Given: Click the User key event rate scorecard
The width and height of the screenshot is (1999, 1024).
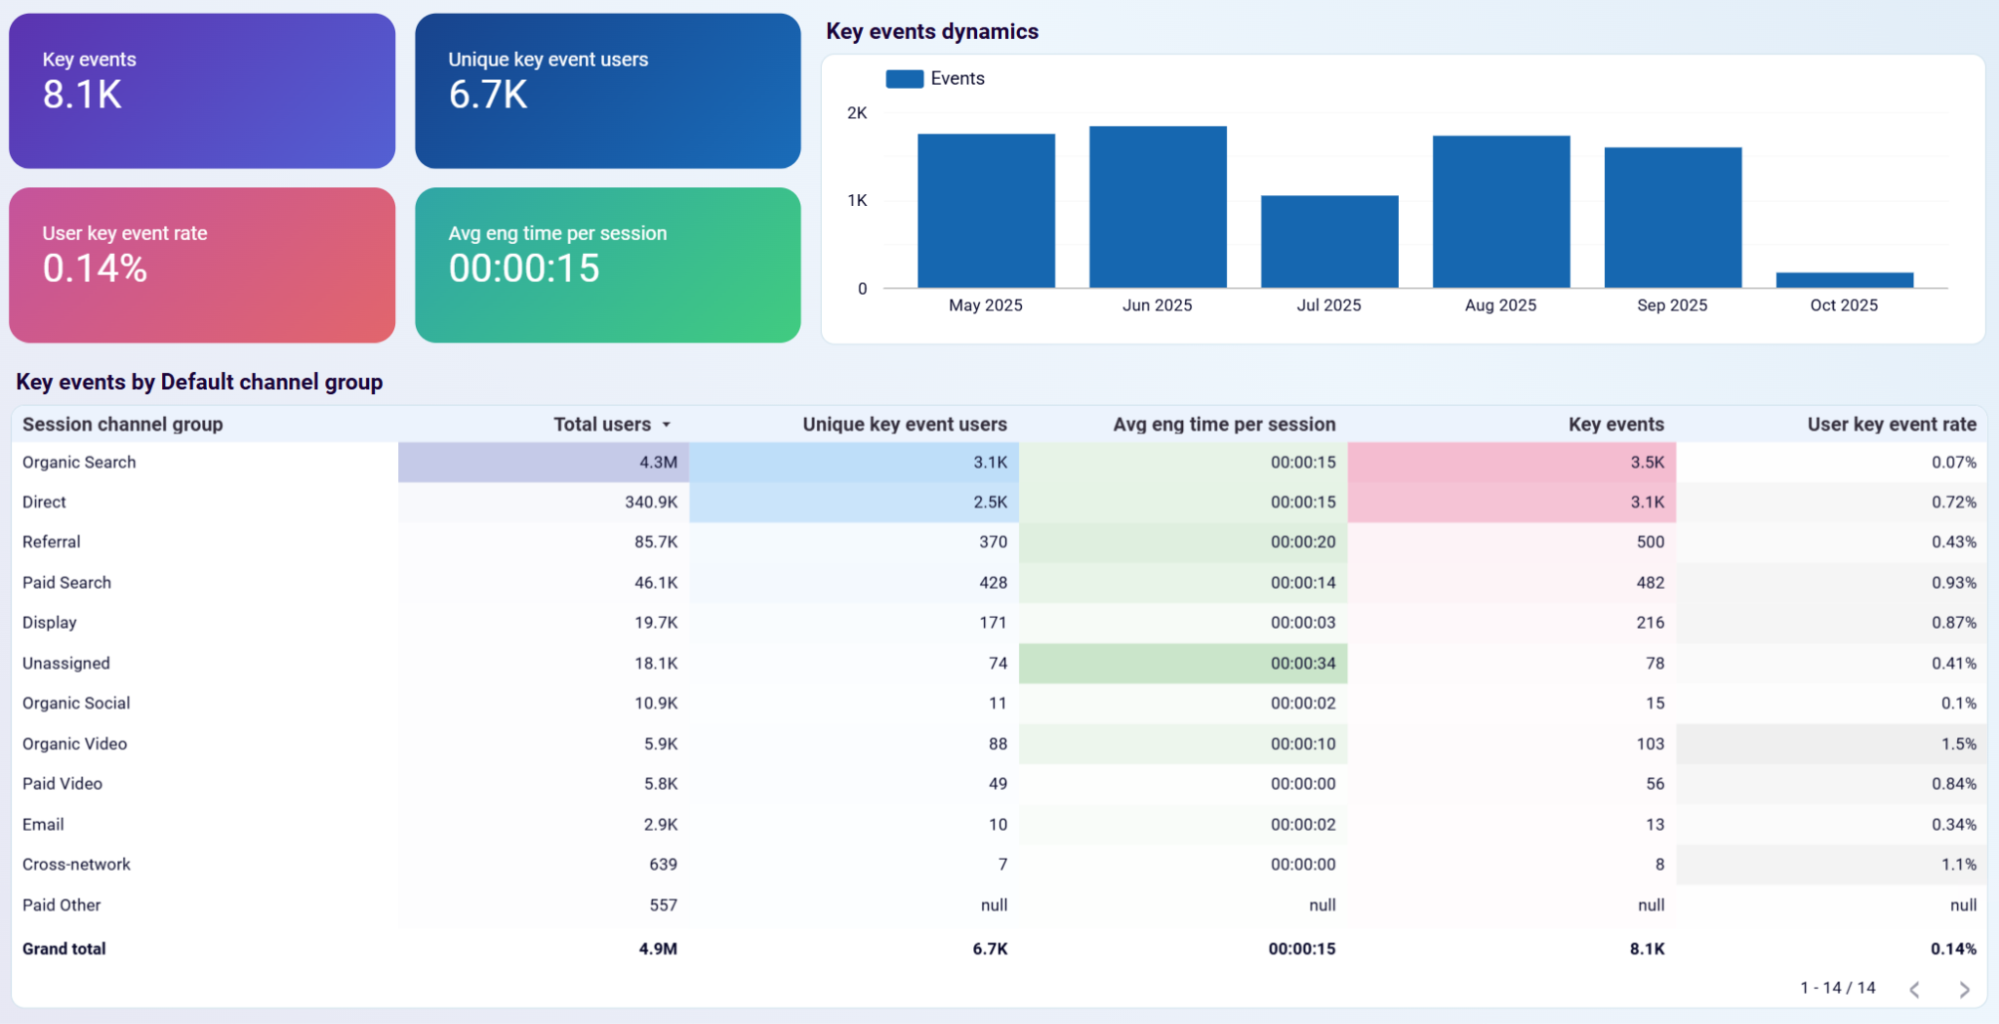Looking at the screenshot, I should pos(201,265).
